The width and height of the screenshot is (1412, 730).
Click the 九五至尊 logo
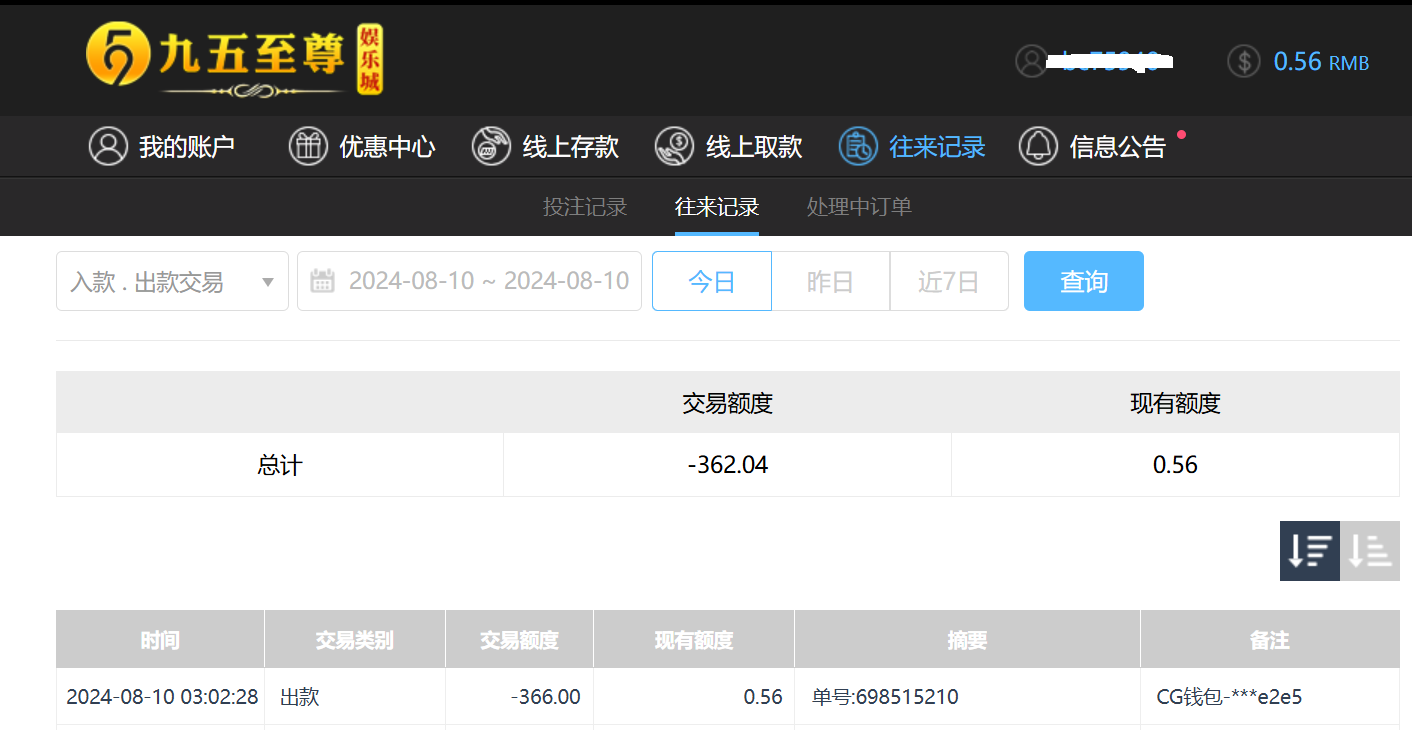tap(234, 59)
